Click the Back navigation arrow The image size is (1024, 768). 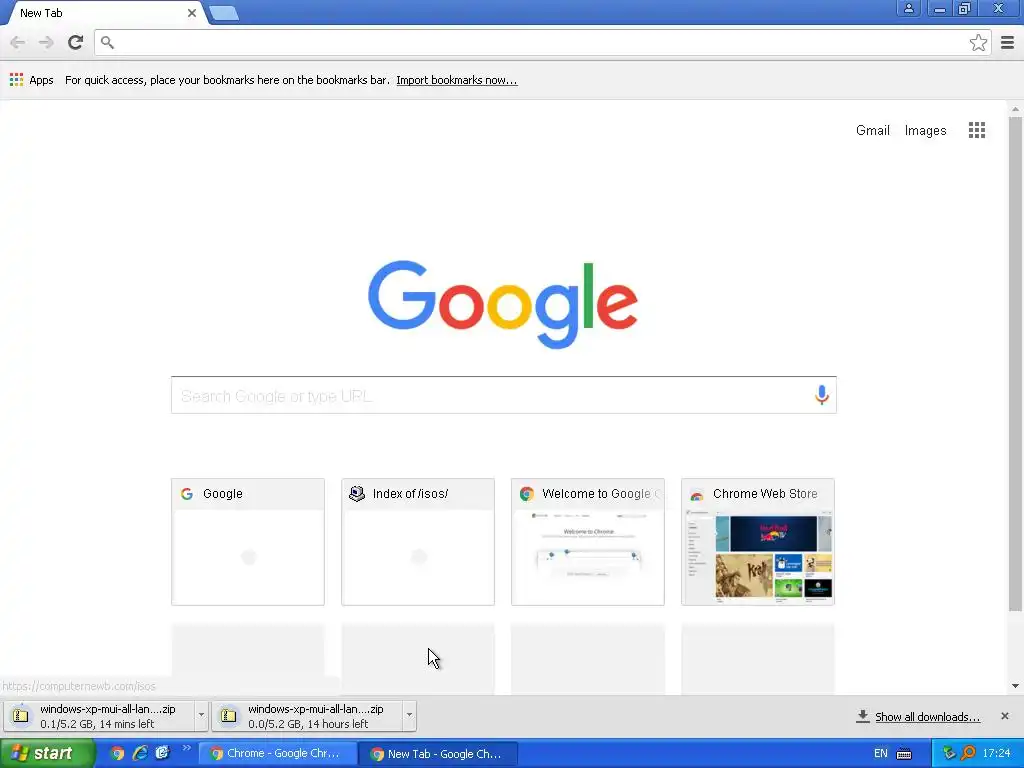[18, 43]
